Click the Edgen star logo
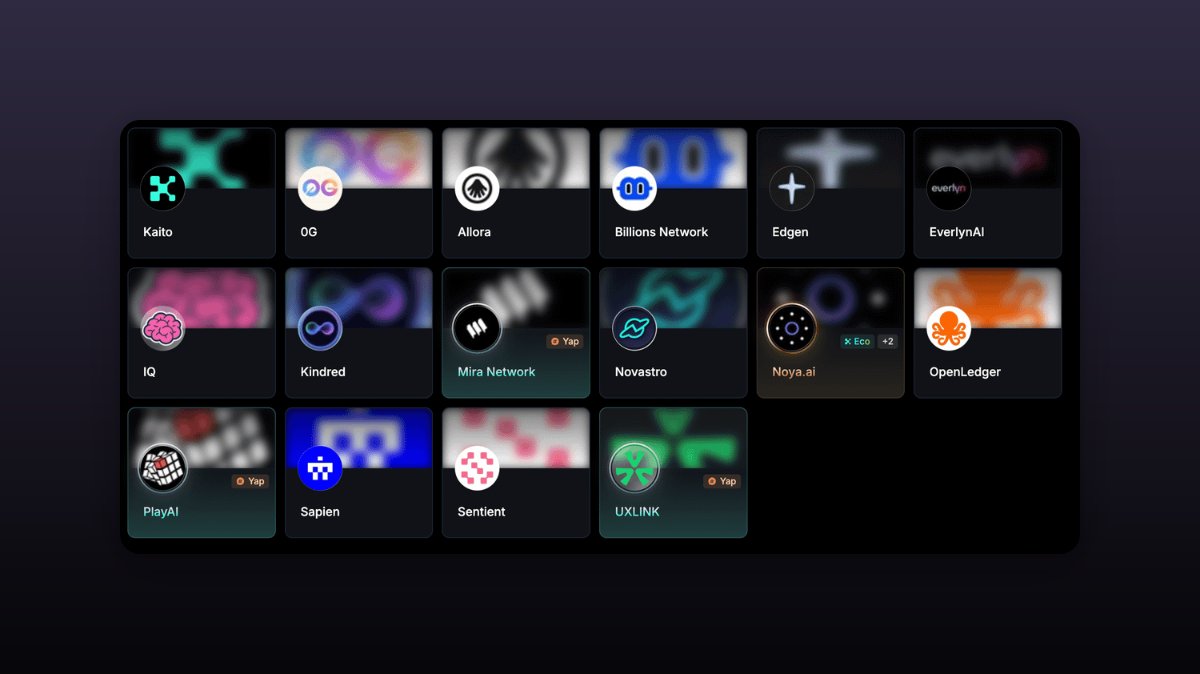 (791, 188)
